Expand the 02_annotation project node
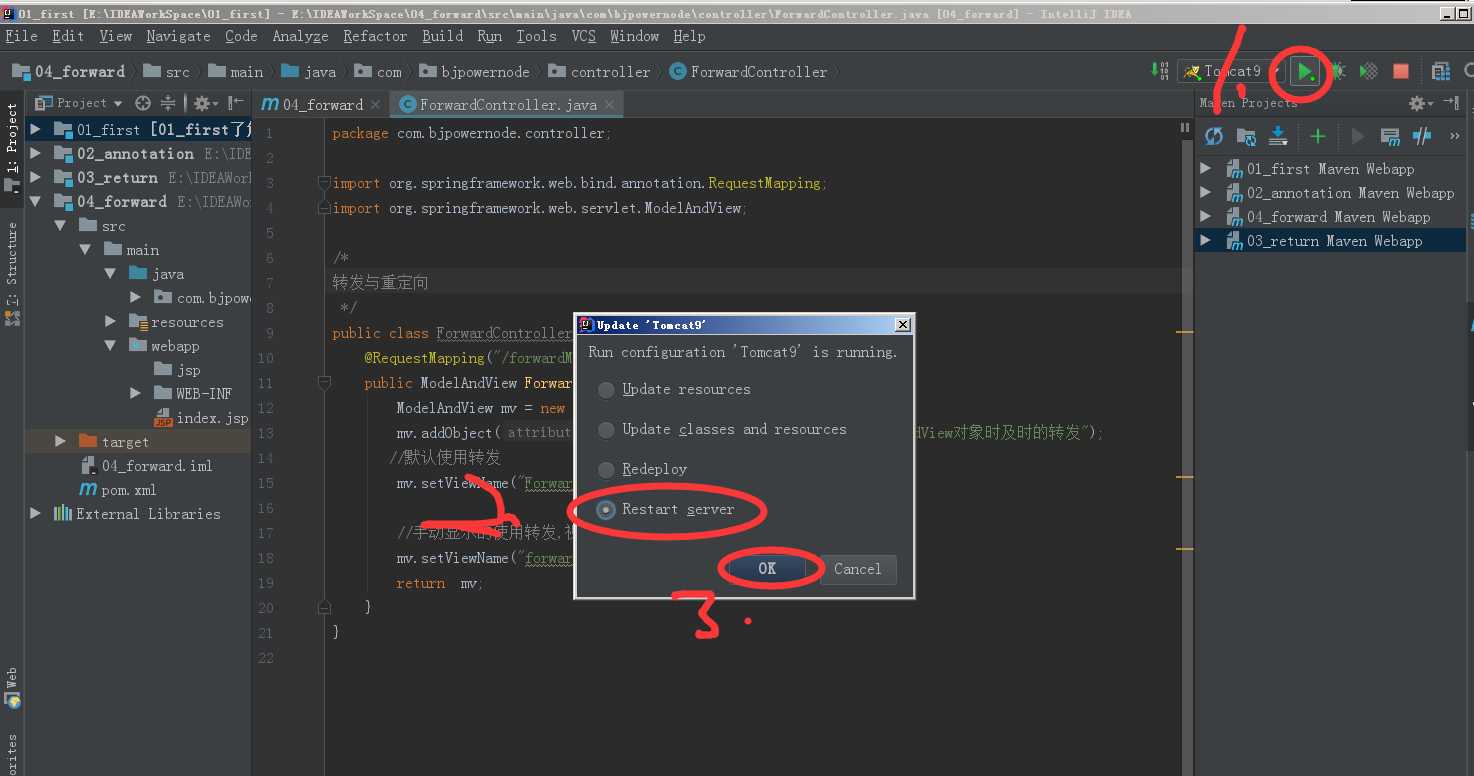This screenshot has width=1474, height=776. tap(36, 154)
